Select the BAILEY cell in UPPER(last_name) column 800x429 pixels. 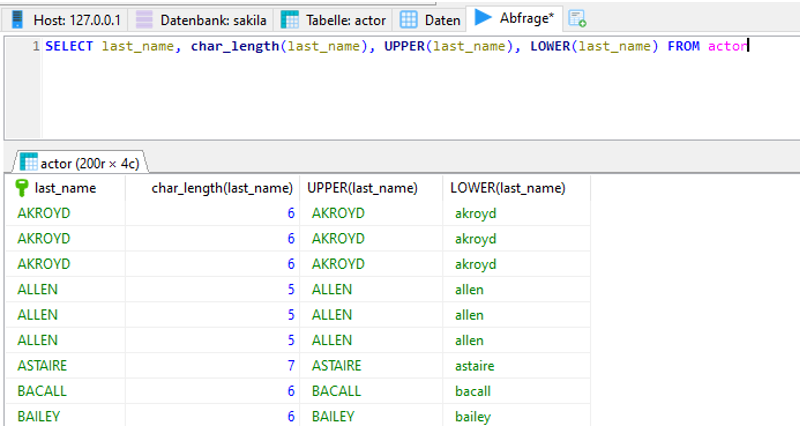(x=335, y=416)
